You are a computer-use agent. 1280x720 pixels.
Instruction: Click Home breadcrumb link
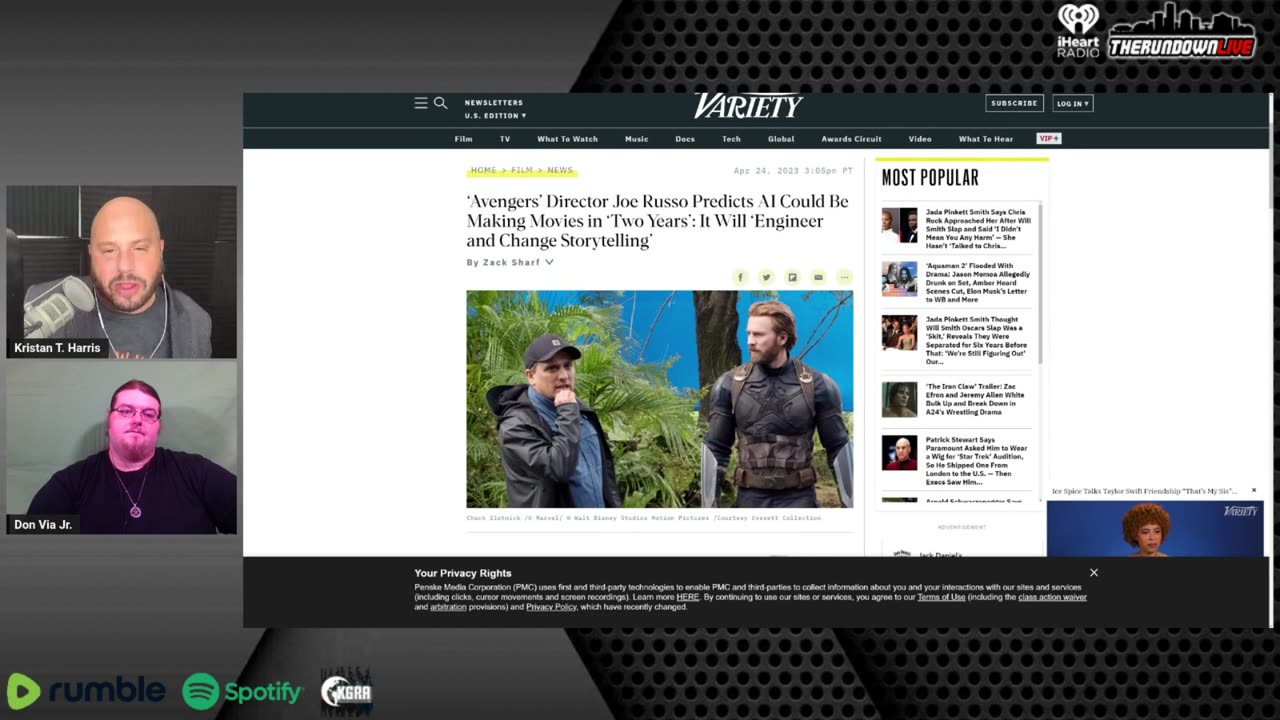pyautogui.click(x=483, y=170)
